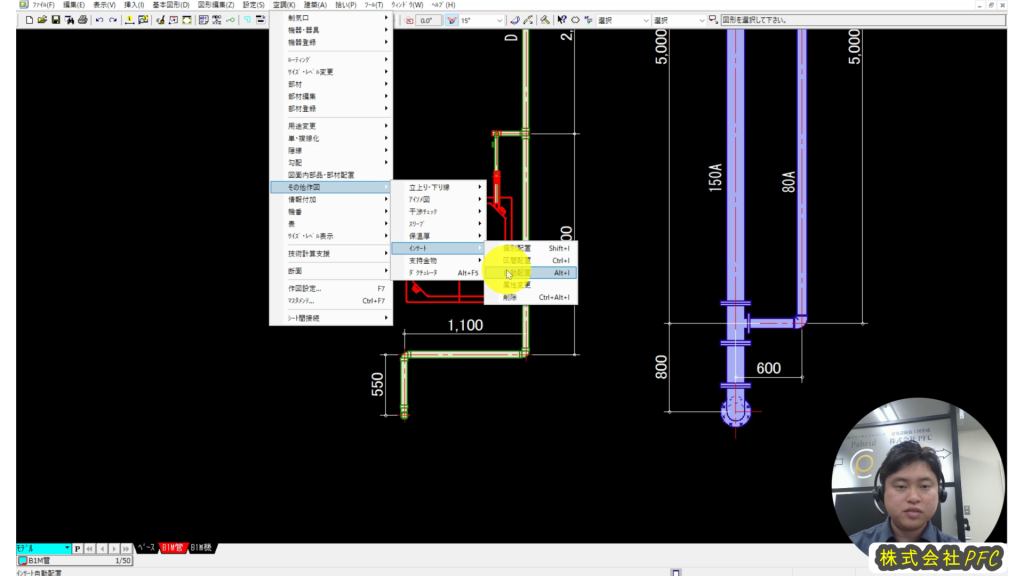
Task: Click the Save floppy disk icon
Action: (55, 20)
